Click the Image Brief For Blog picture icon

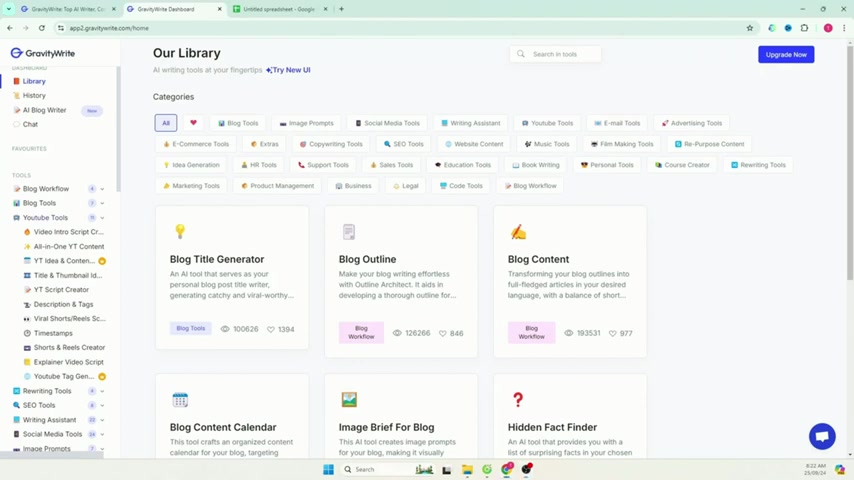[x=349, y=400]
